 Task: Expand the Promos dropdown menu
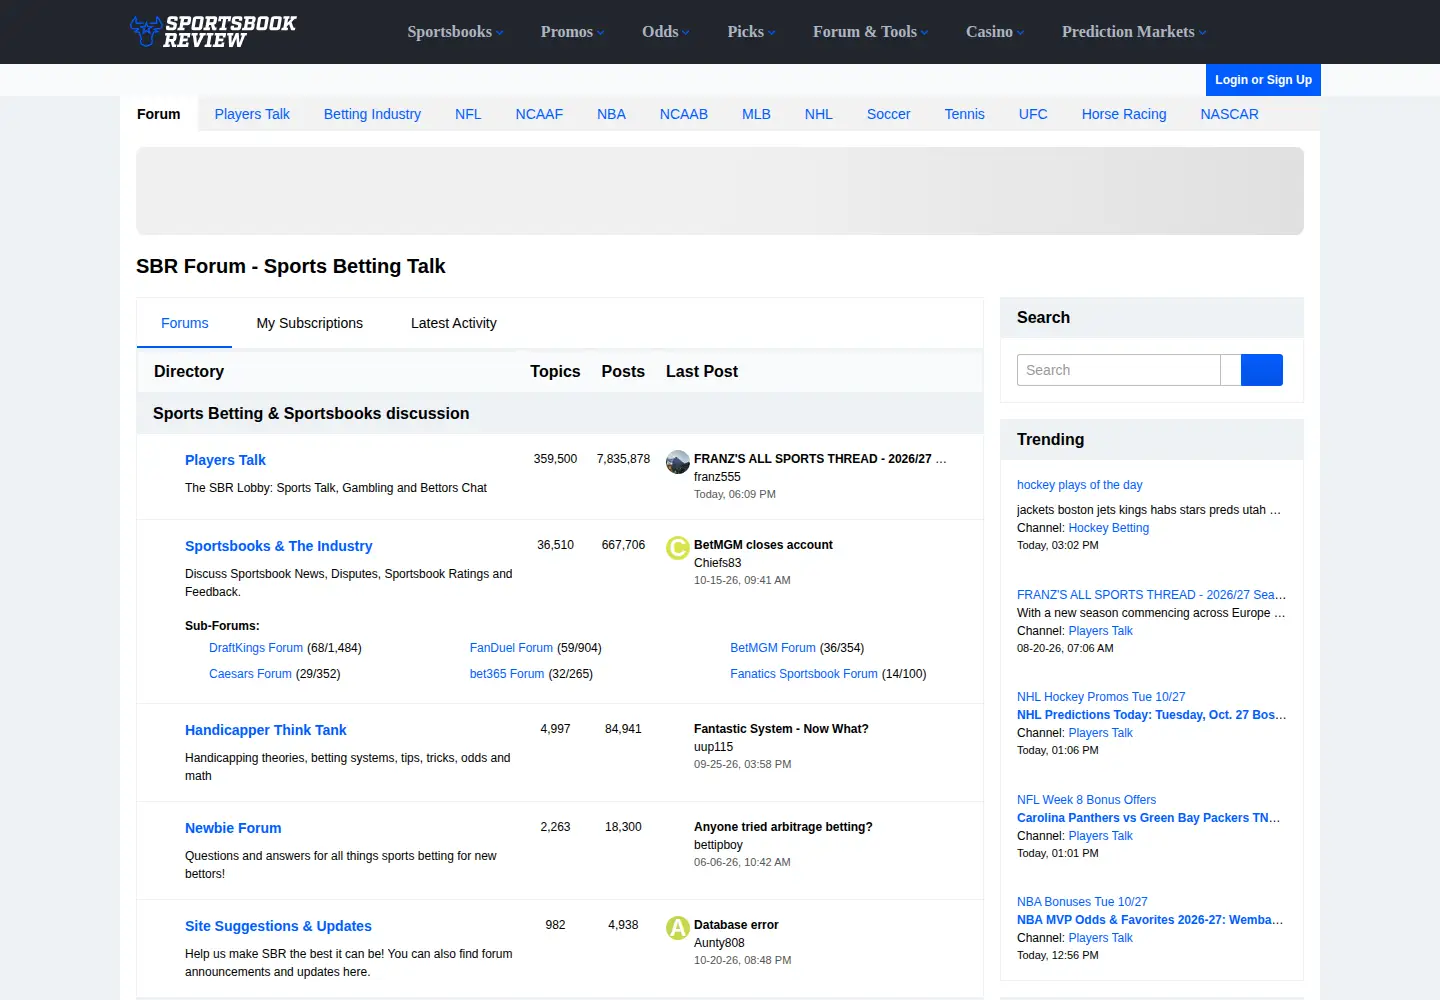tap(572, 32)
